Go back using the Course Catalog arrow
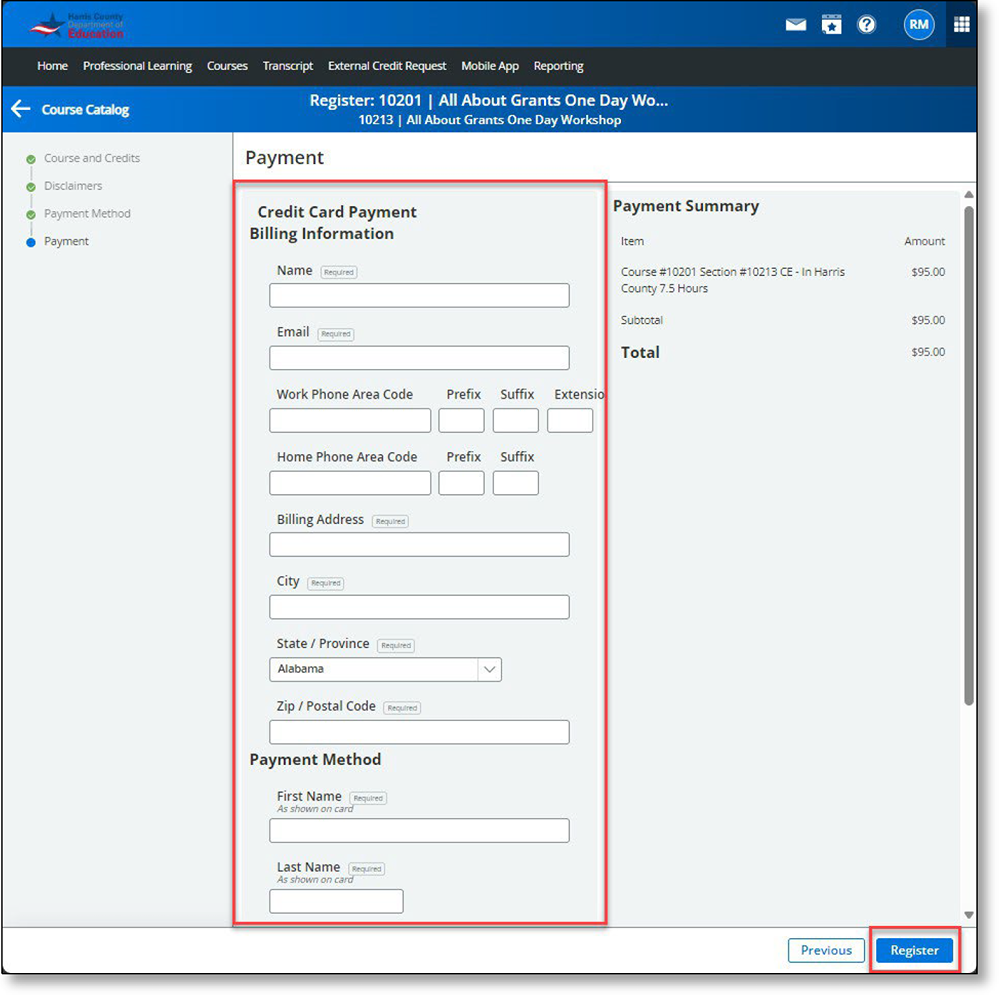The image size is (999, 995). 21,109
